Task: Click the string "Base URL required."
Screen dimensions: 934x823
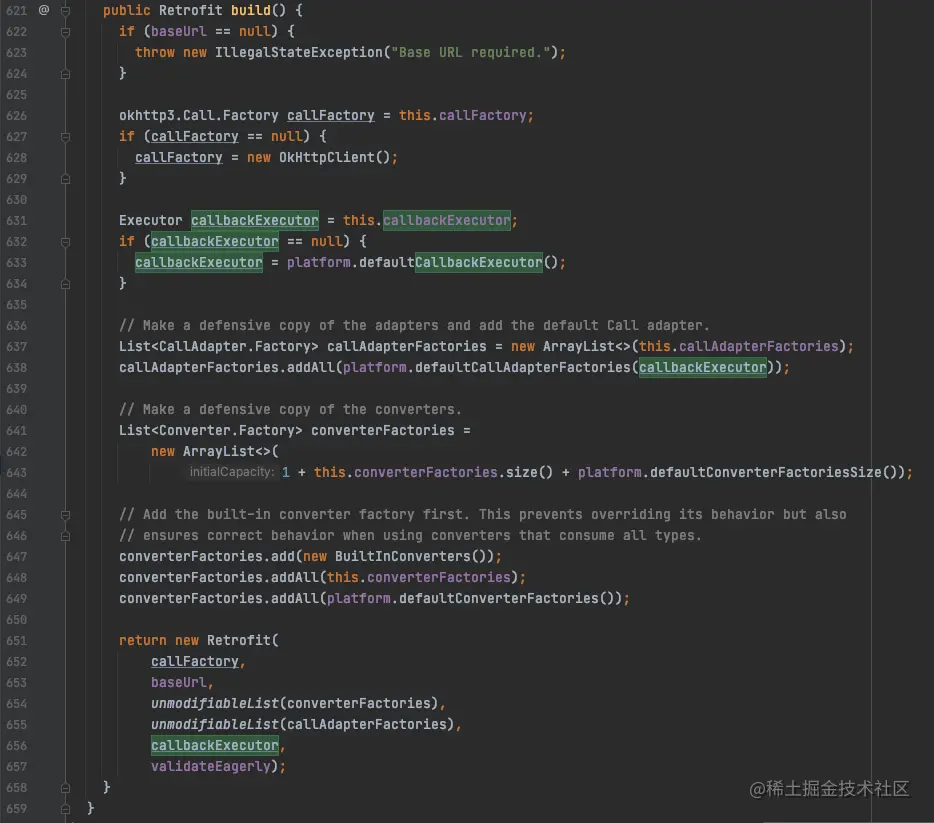Action: coord(471,52)
